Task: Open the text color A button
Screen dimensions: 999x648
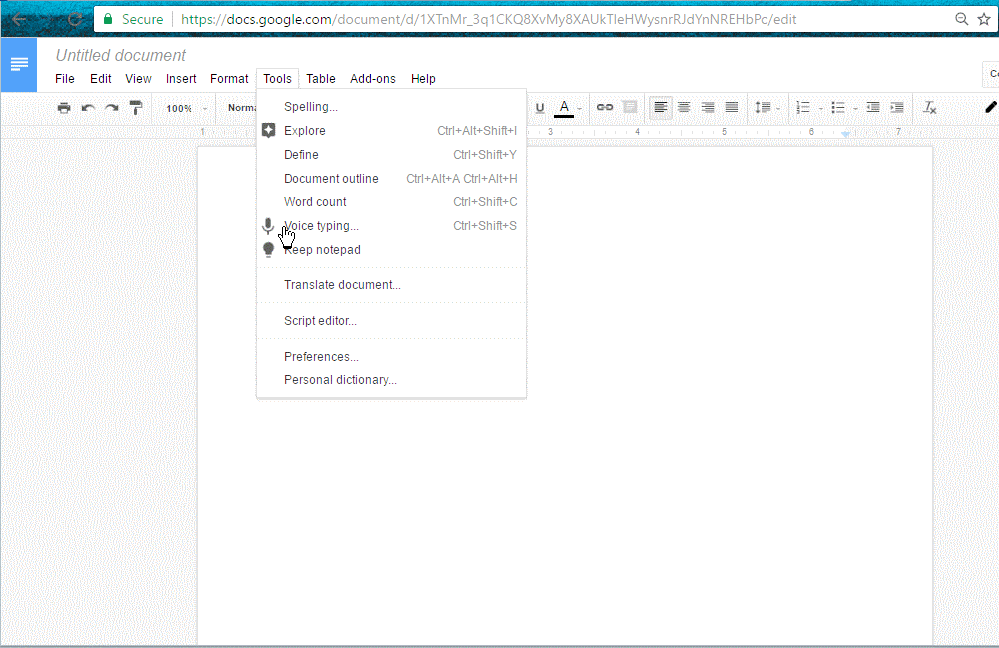Action: coord(564,108)
